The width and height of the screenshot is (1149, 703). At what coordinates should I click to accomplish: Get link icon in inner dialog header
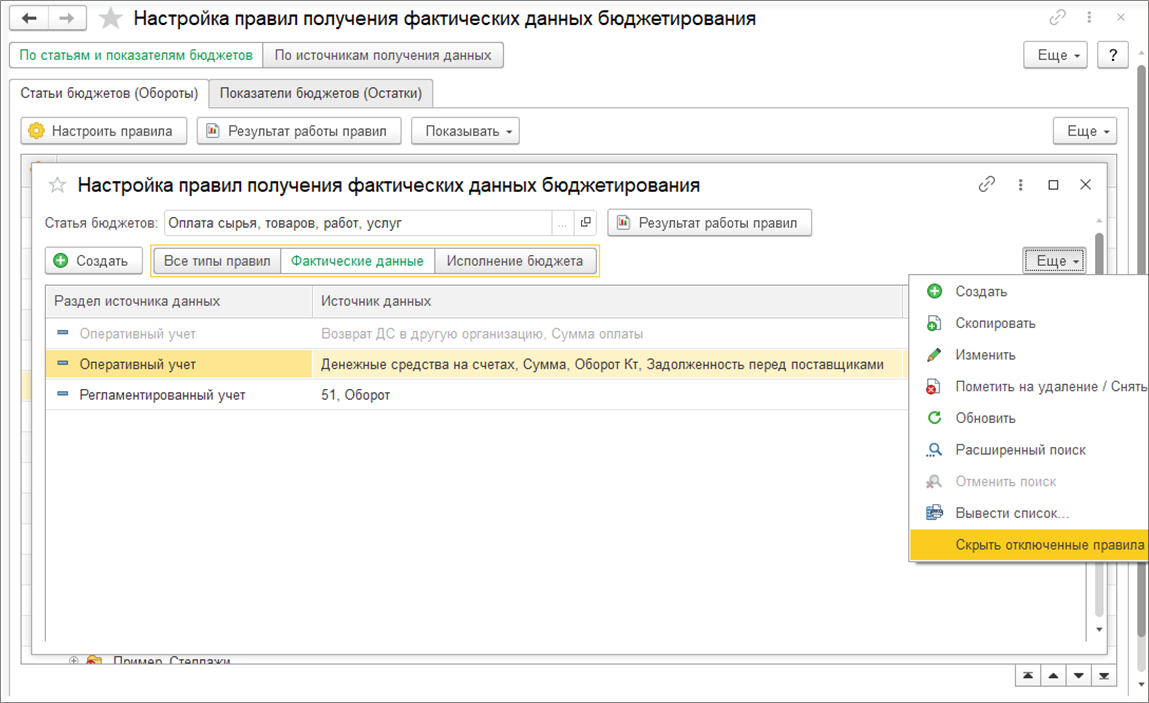986,185
